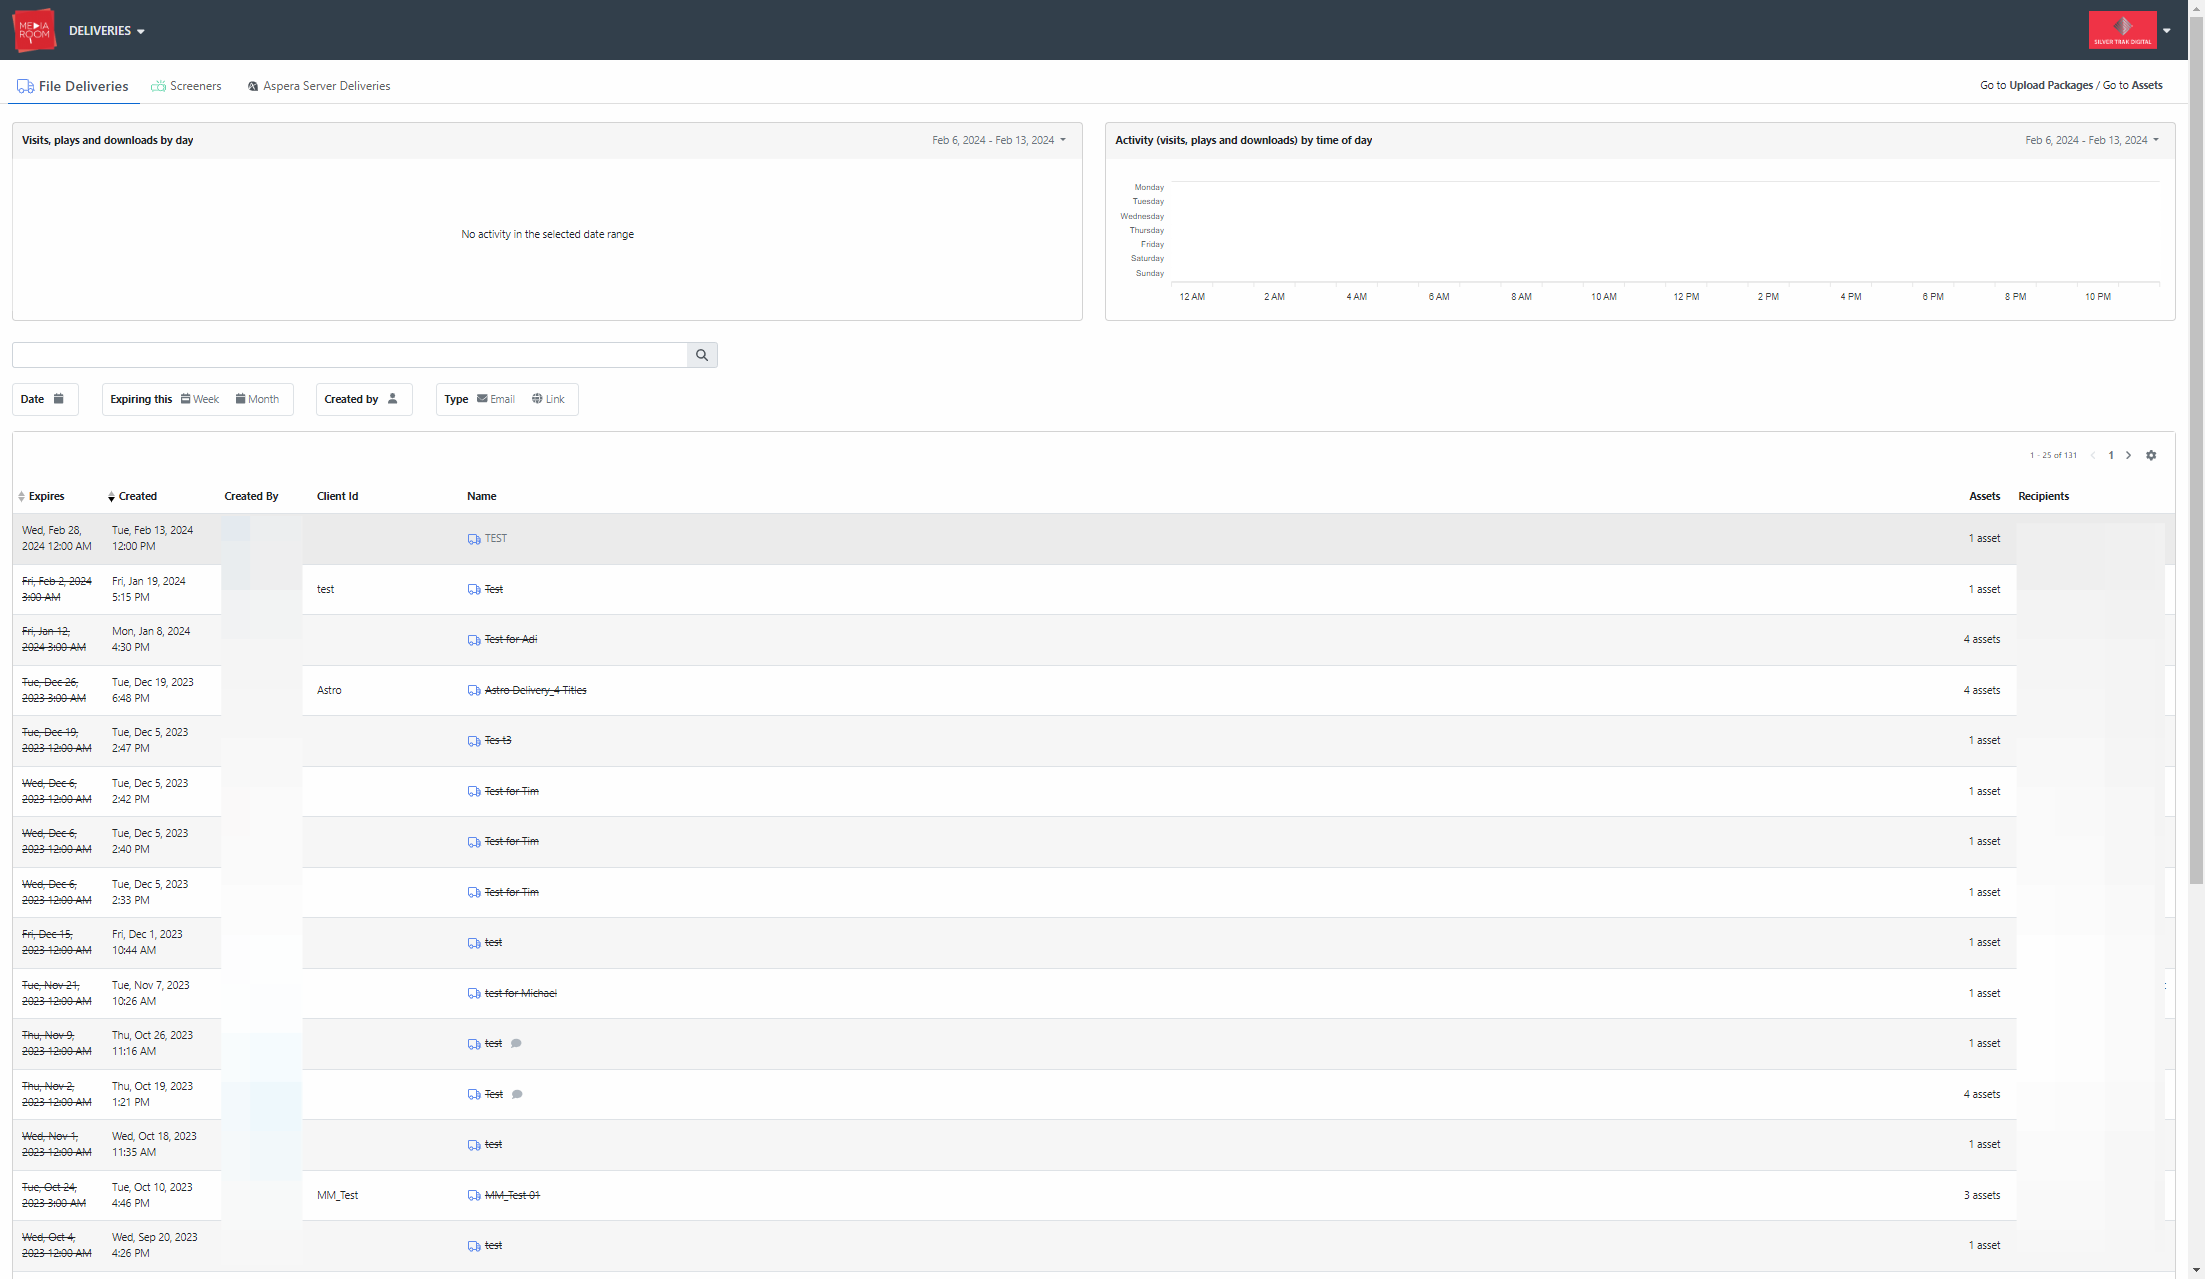Click MM_Test client id cell
Screen dimensions: 2205x1279
pos(337,1195)
